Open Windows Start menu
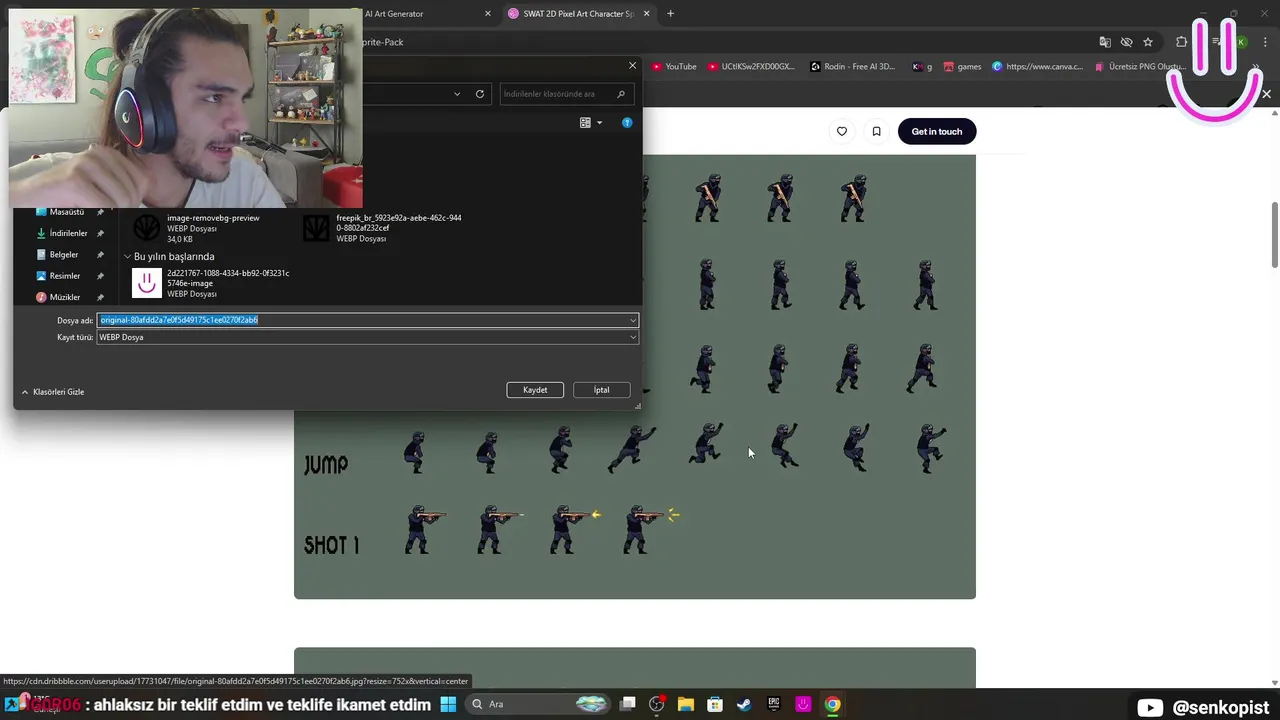Viewport: 1280px width, 720px height. [448, 704]
